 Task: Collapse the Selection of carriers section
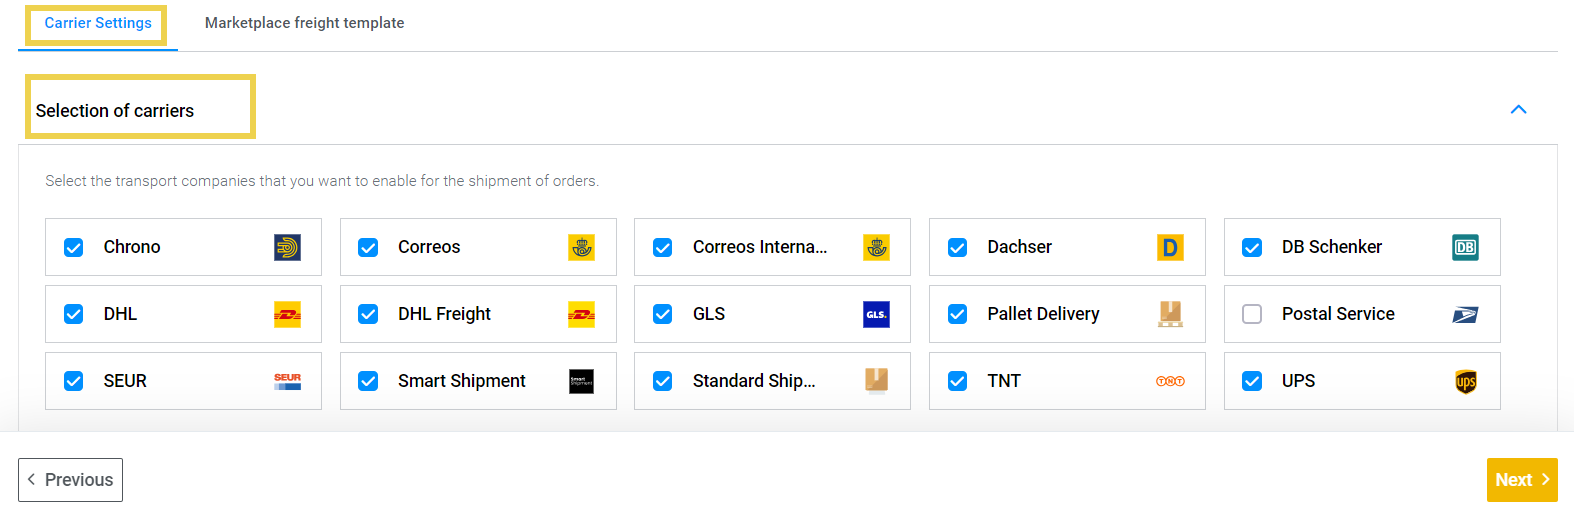point(1518,110)
